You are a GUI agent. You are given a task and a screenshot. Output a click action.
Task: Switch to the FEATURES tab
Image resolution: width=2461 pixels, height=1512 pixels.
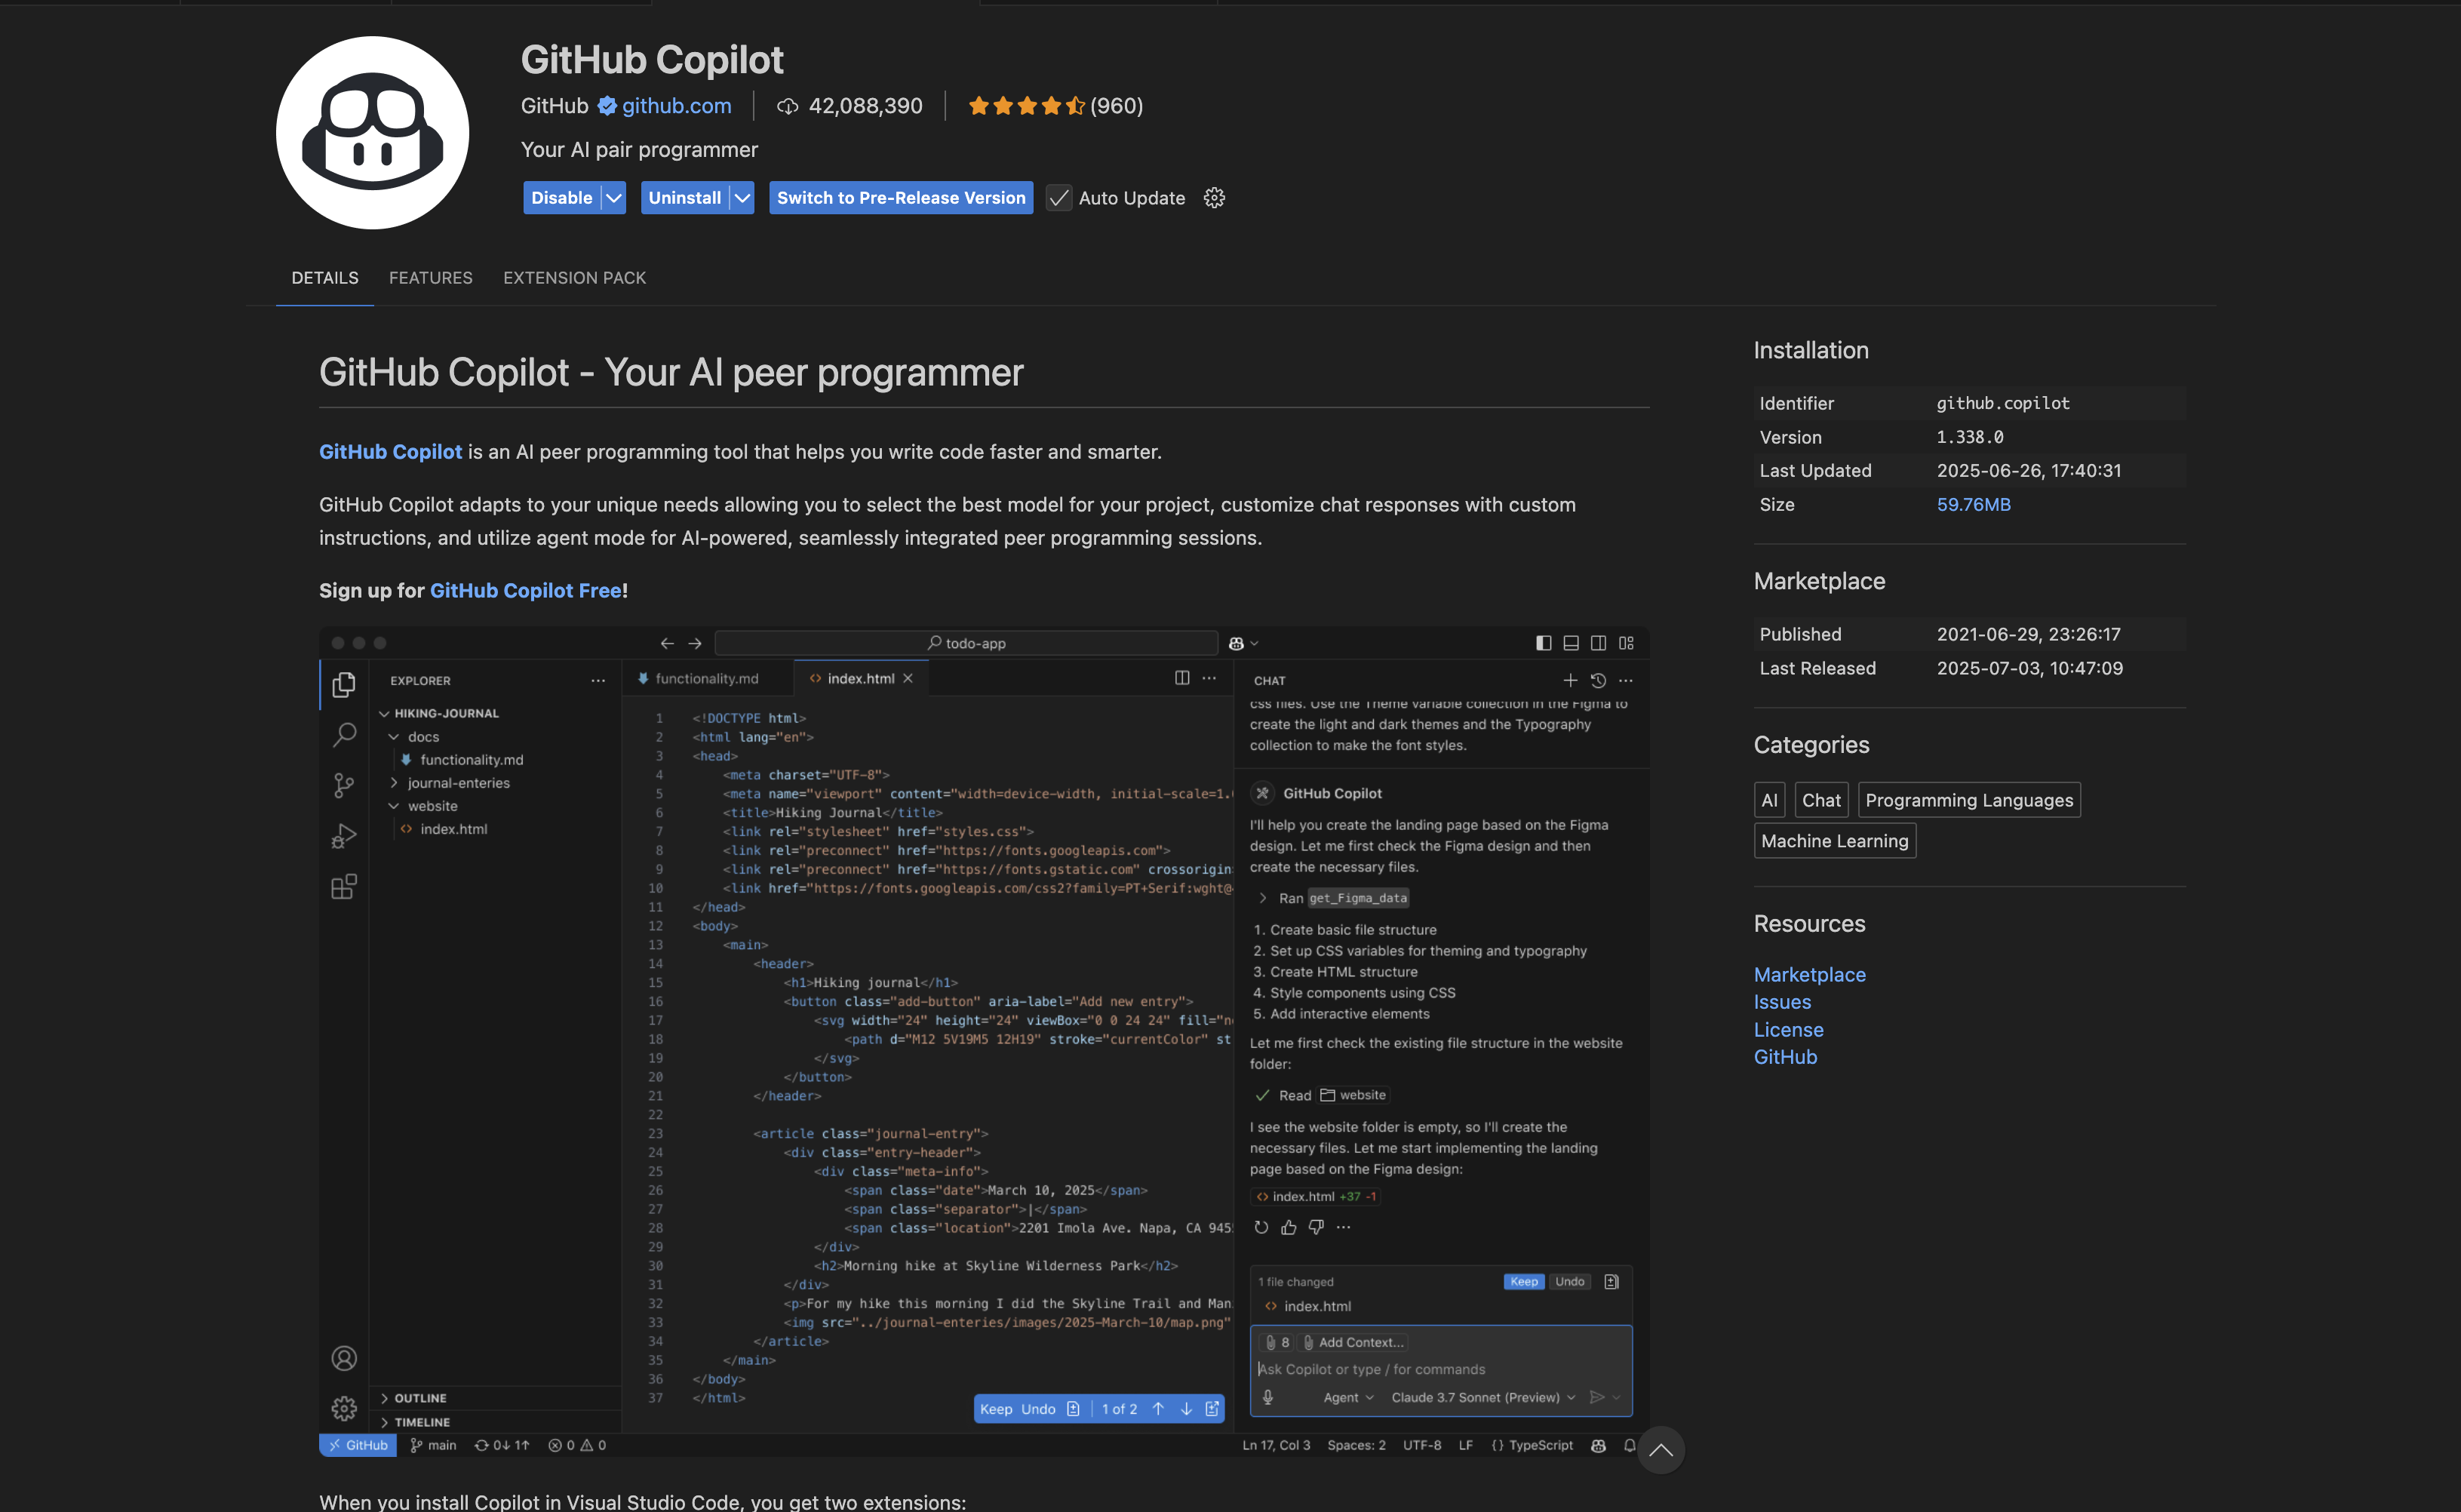tap(430, 278)
